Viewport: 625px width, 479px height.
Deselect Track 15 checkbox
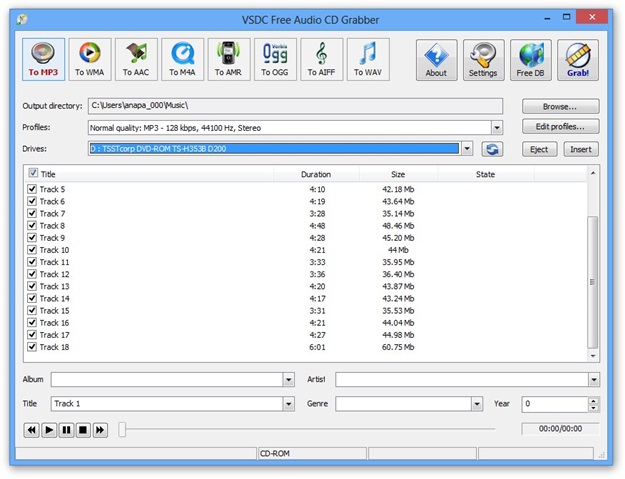(32, 310)
